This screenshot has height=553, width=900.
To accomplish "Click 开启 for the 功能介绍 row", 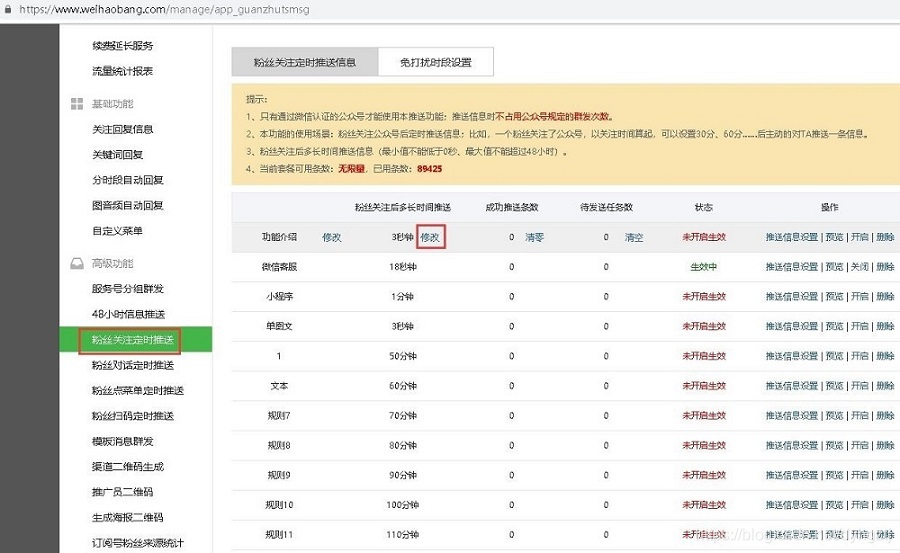I will 860,237.
